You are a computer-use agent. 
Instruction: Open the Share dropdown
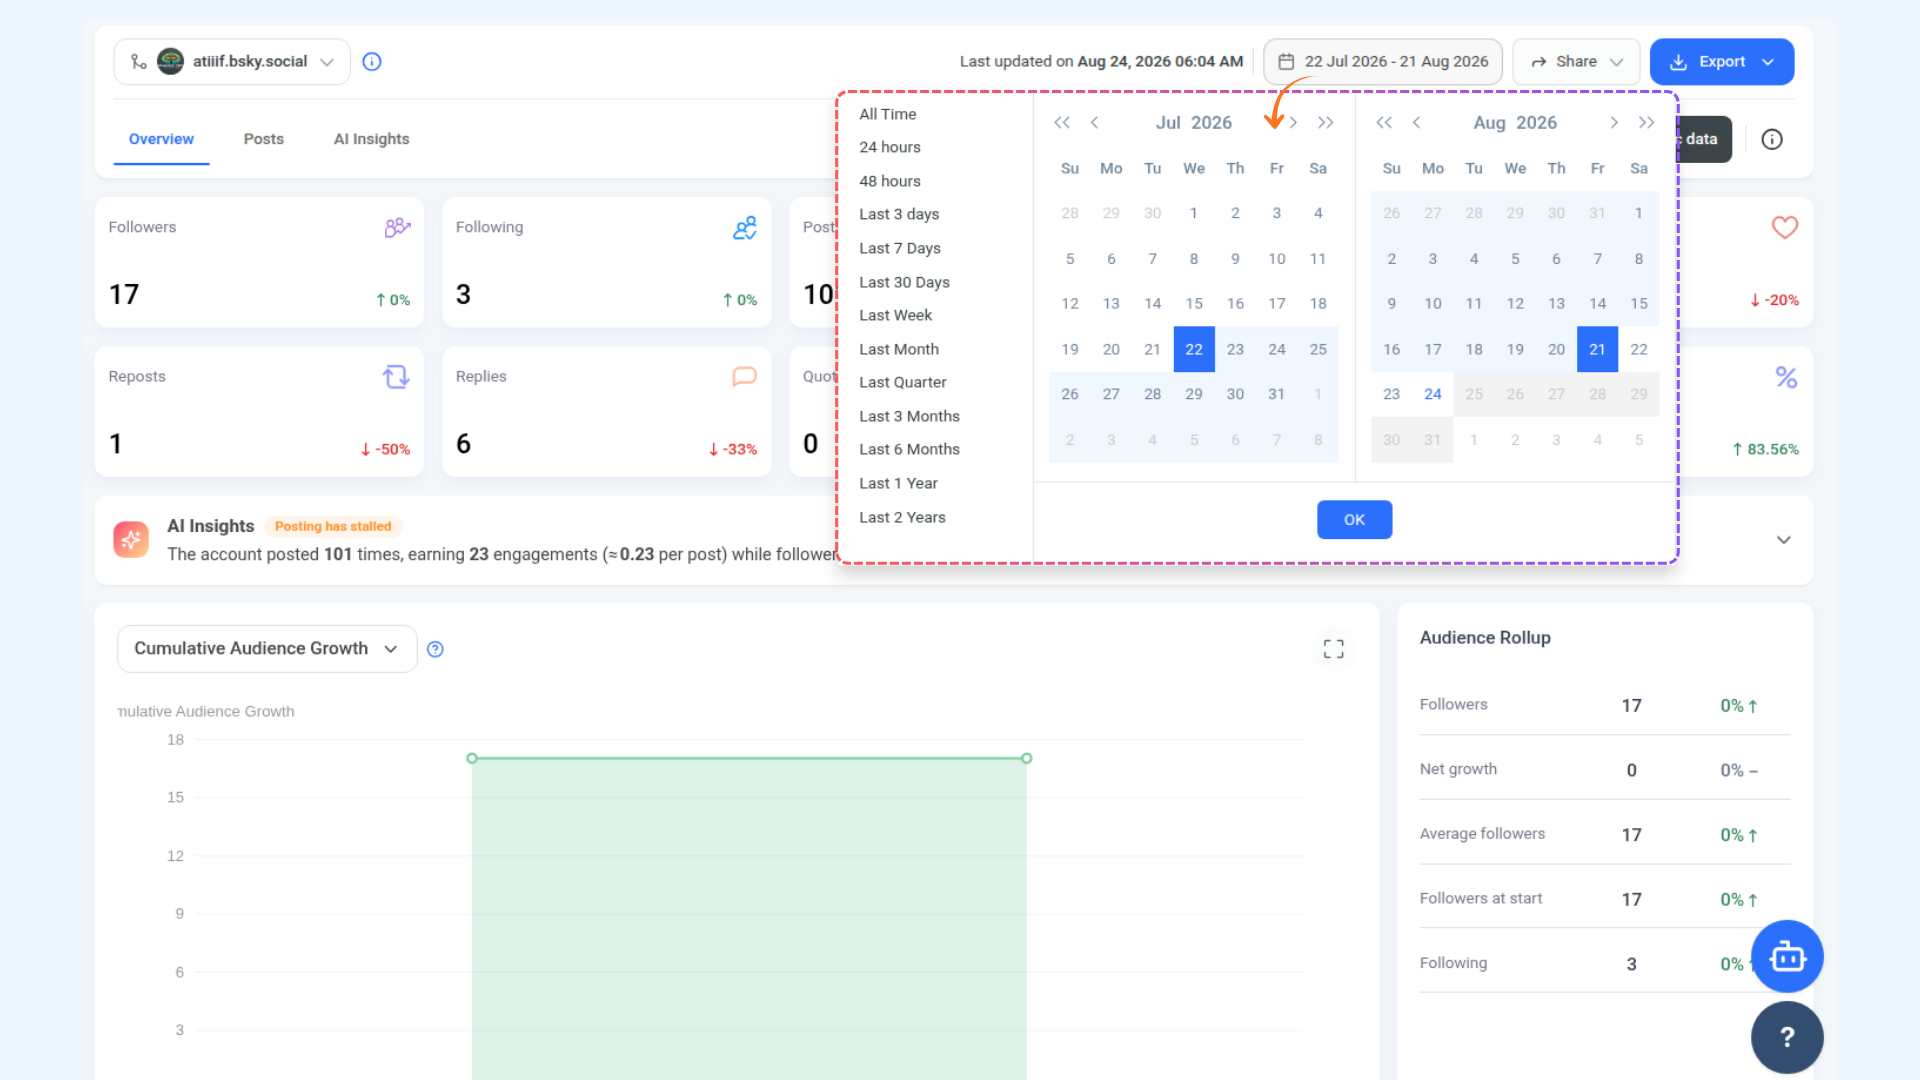(x=1576, y=62)
